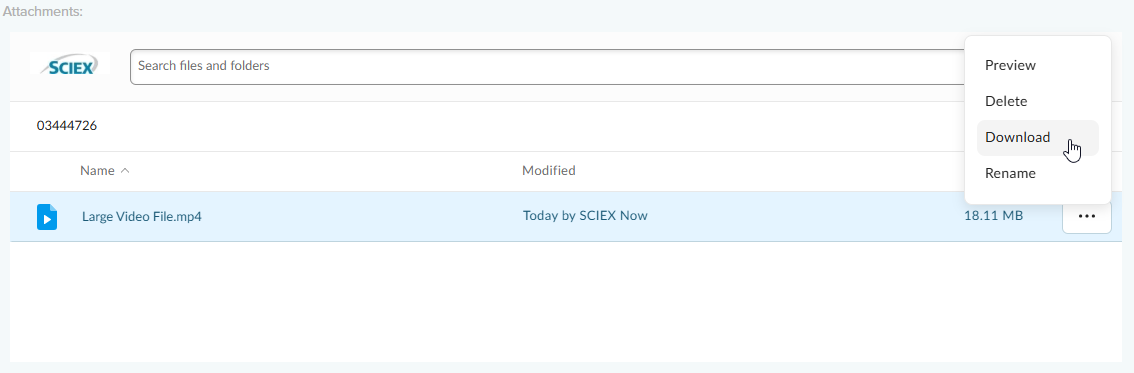Click the Attachments label
The image size is (1134, 373).
pyautogui.click(x=41, y=12)
